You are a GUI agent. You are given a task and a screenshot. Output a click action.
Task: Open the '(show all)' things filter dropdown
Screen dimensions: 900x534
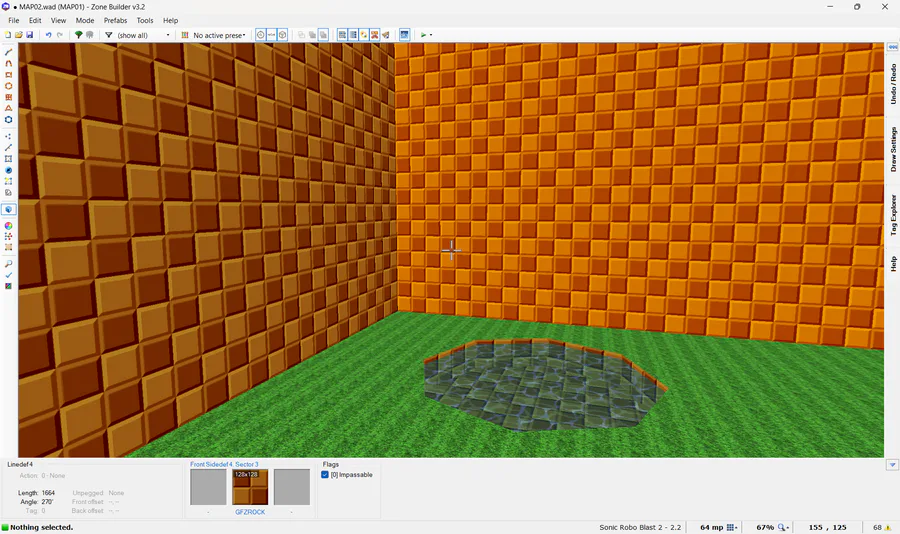tap(144, 35)
